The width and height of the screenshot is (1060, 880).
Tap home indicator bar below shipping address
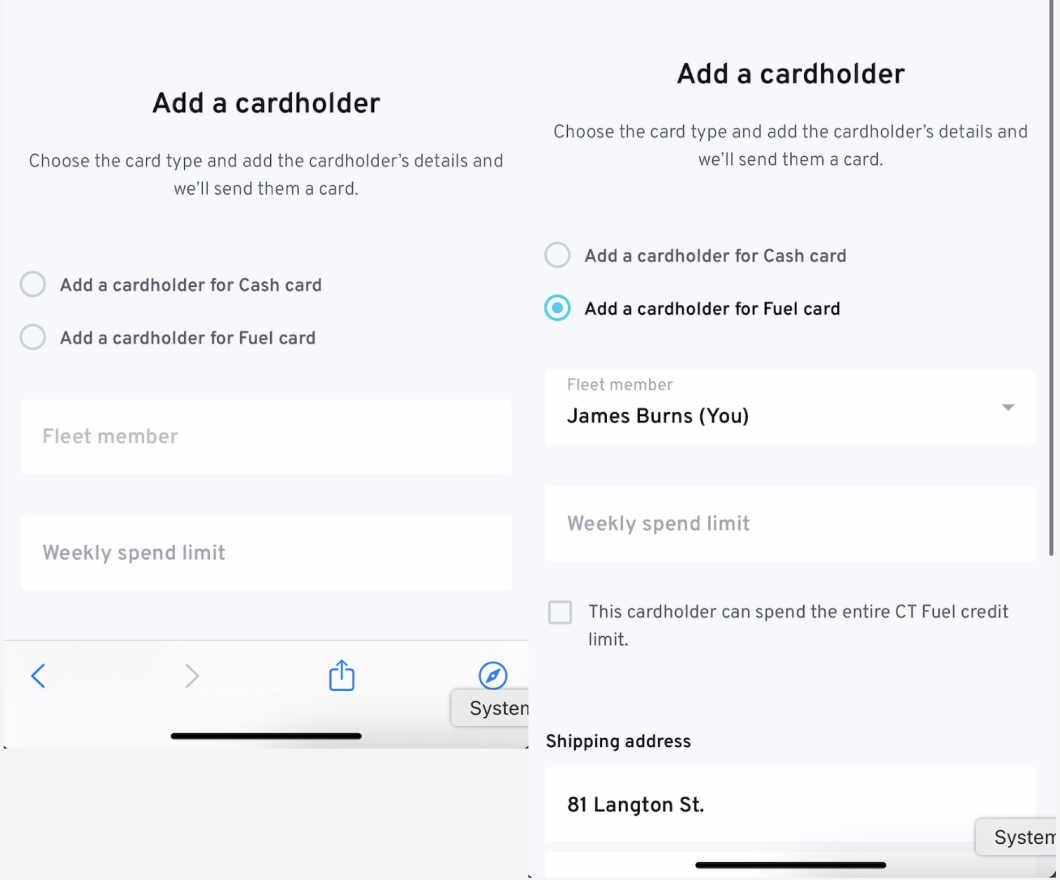[790, 864]
